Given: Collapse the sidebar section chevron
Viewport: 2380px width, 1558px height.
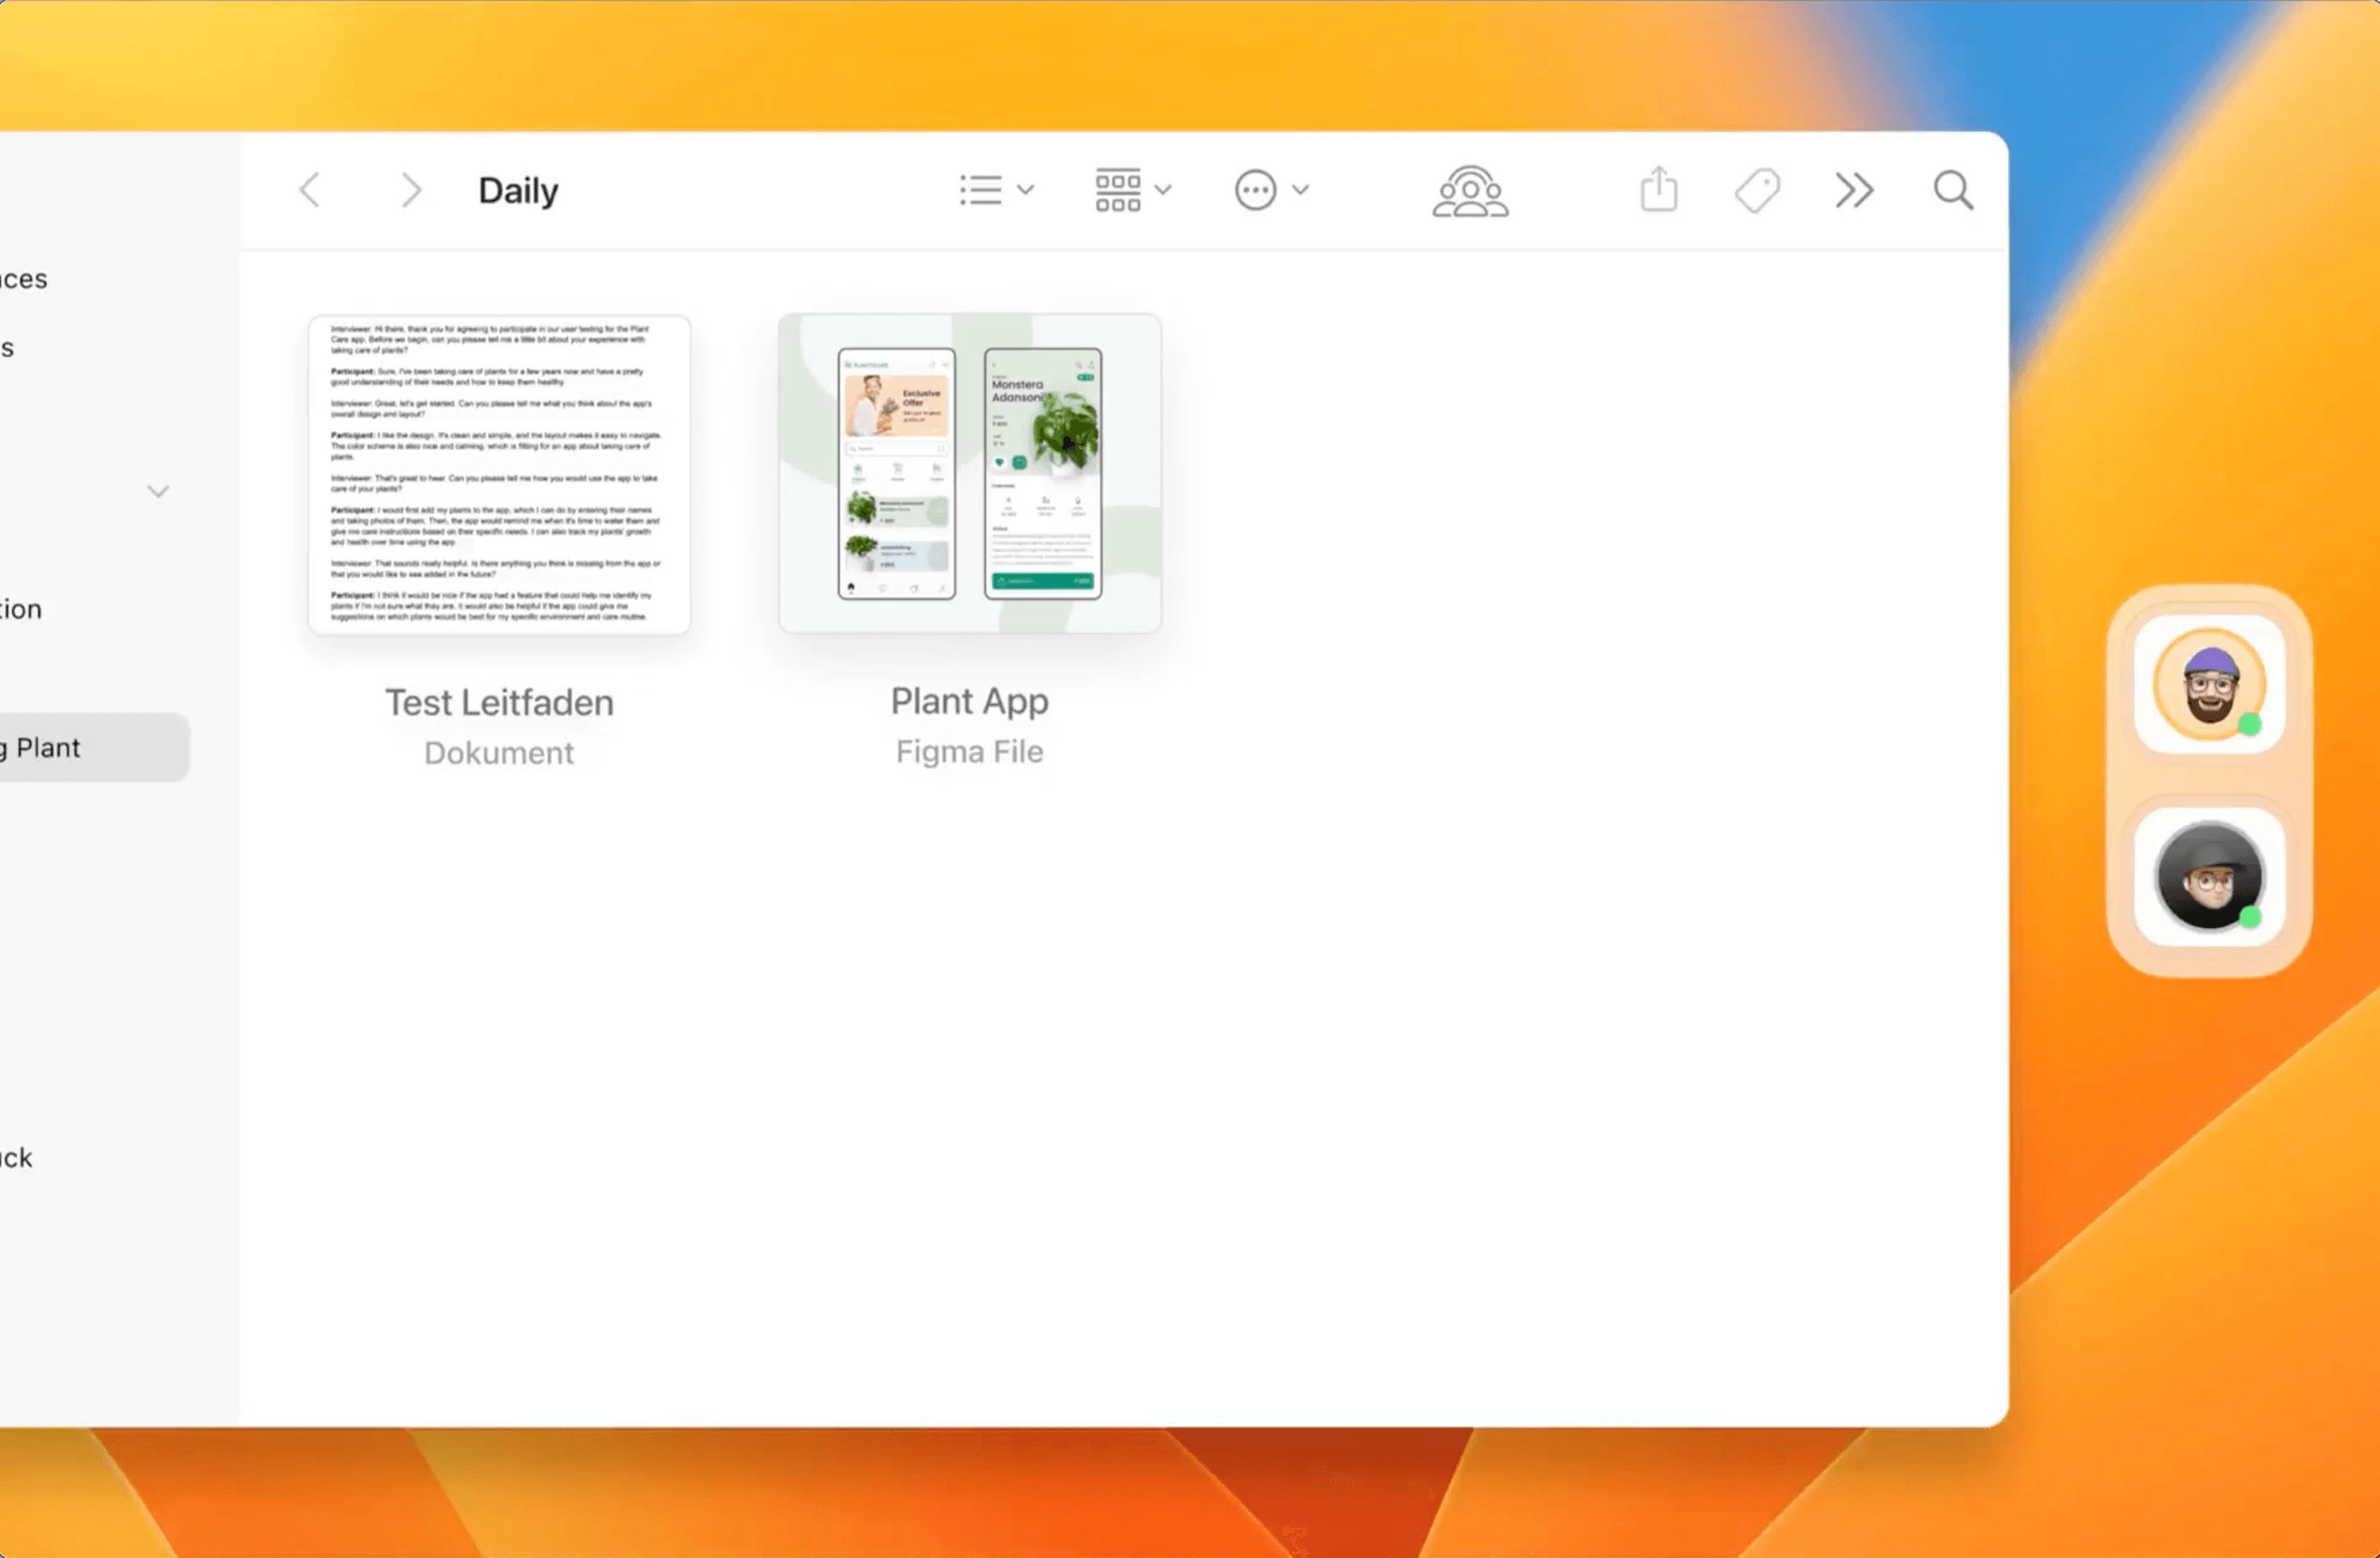Looking at the screenshot, I should tap(158, 491).
